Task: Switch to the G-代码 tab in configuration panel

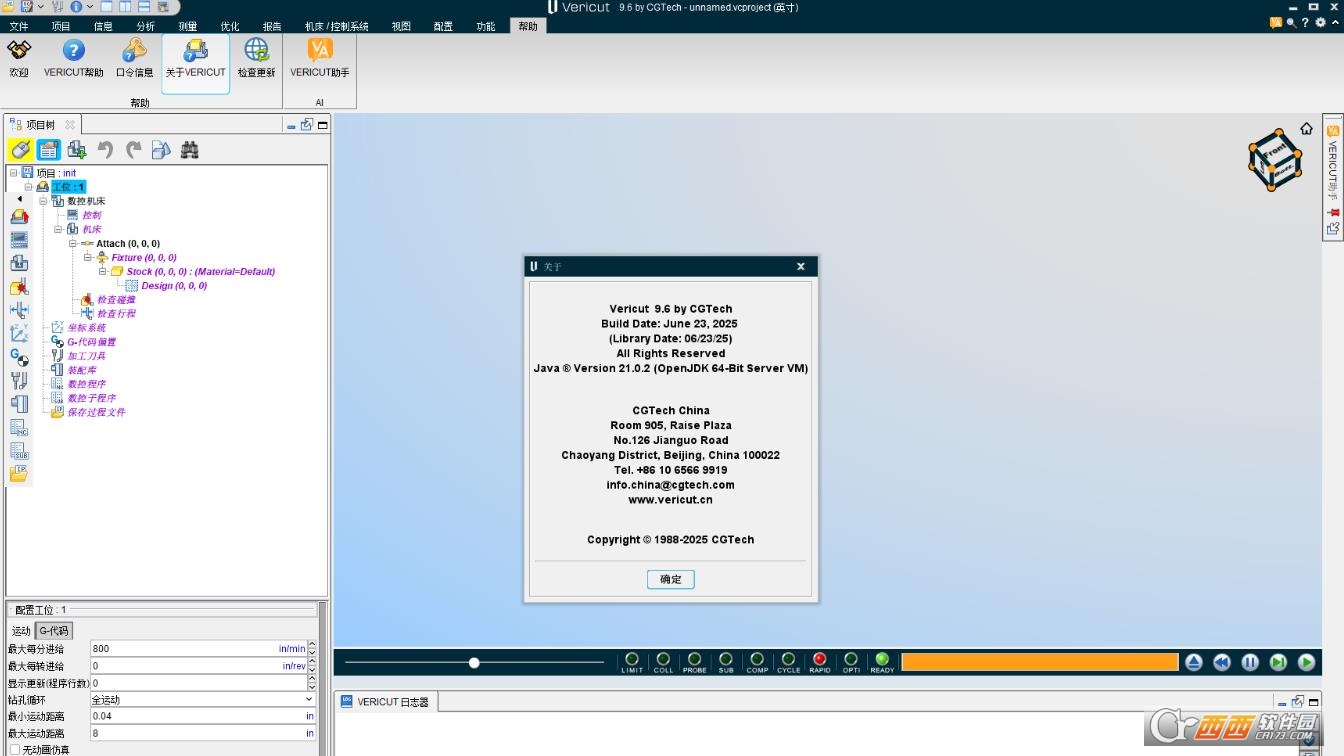Action: (x=54, y=631)
